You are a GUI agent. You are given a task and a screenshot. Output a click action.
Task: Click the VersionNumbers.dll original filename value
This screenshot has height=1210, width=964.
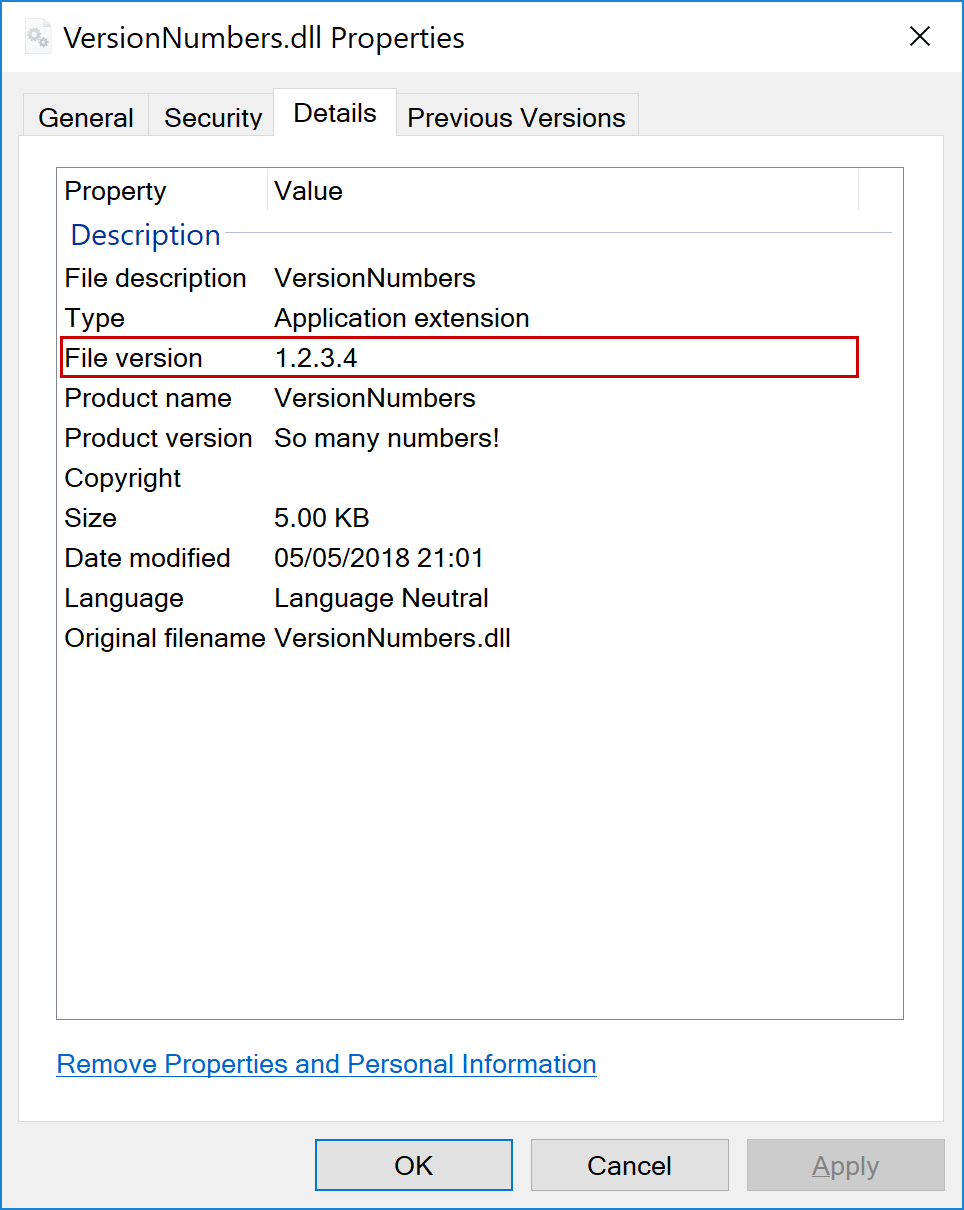coord(393,638)
